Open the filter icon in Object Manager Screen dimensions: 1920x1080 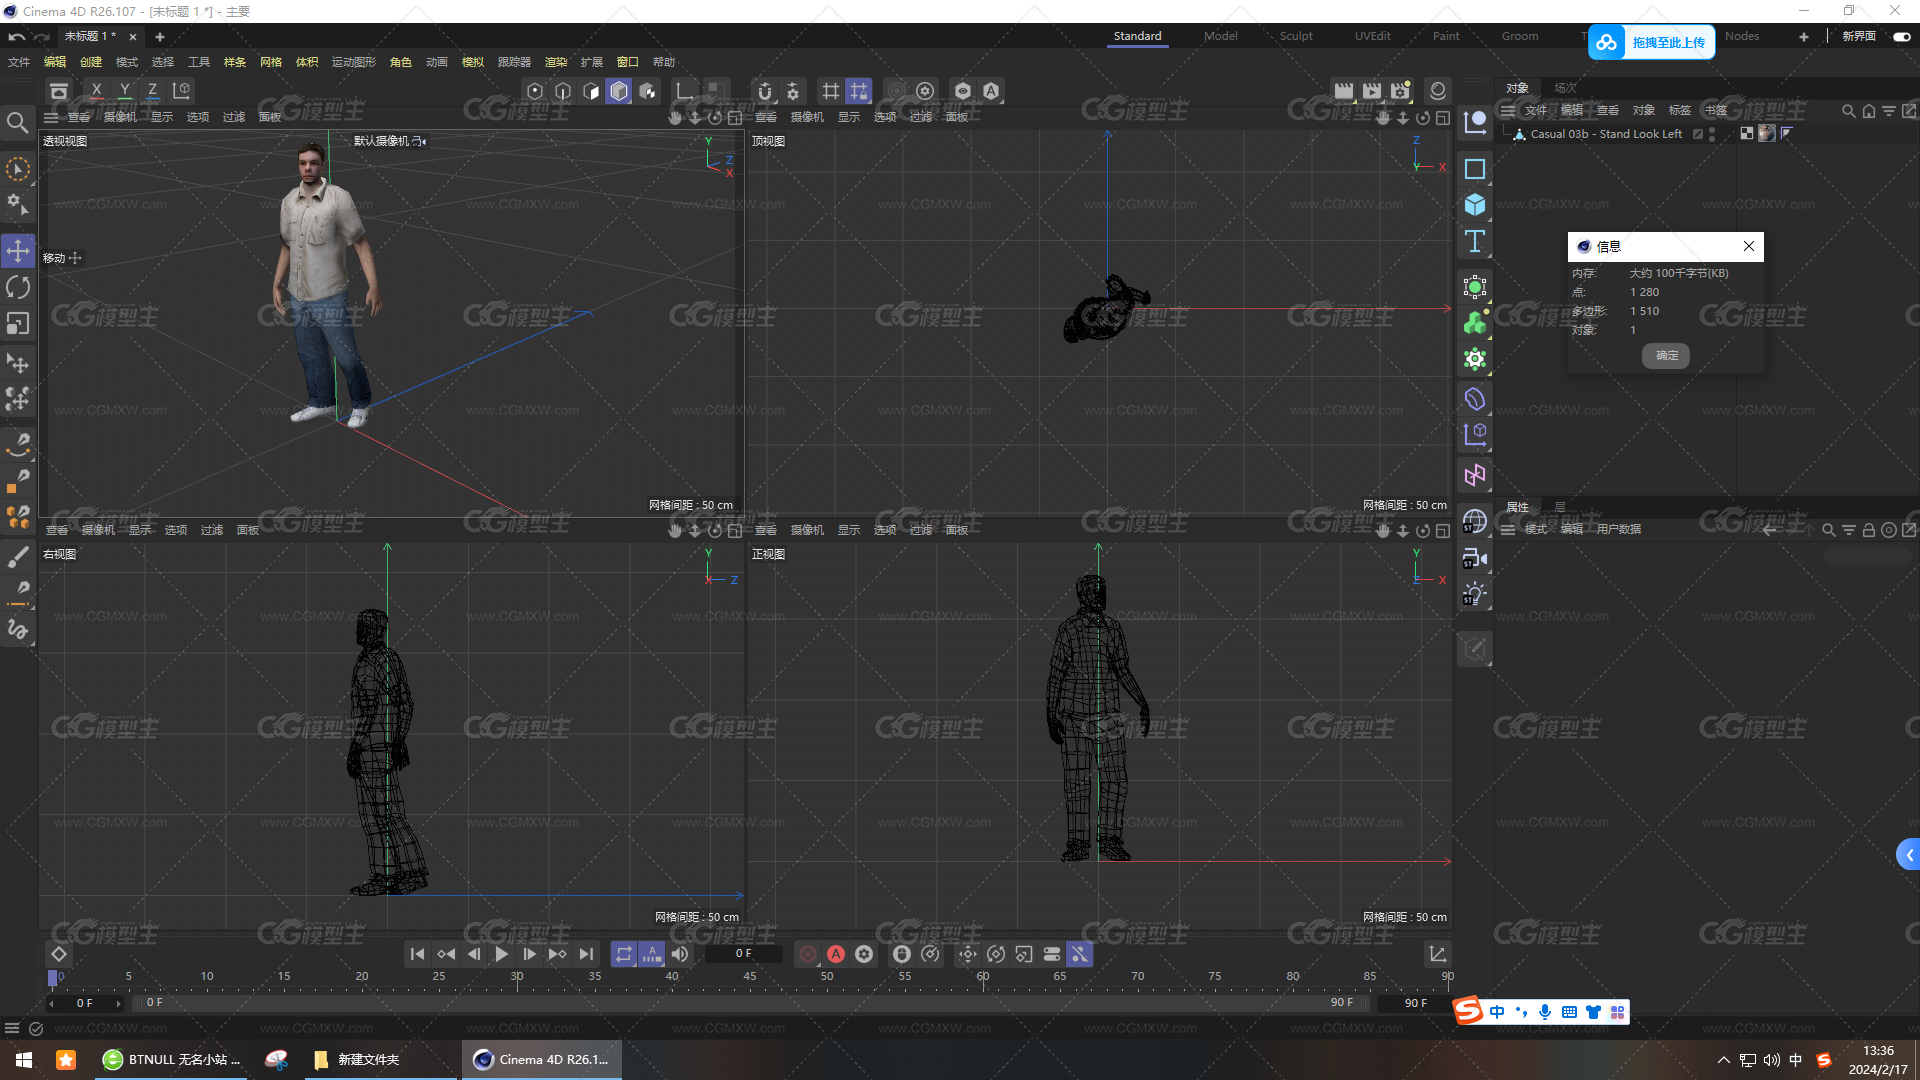click(1889, 111)
